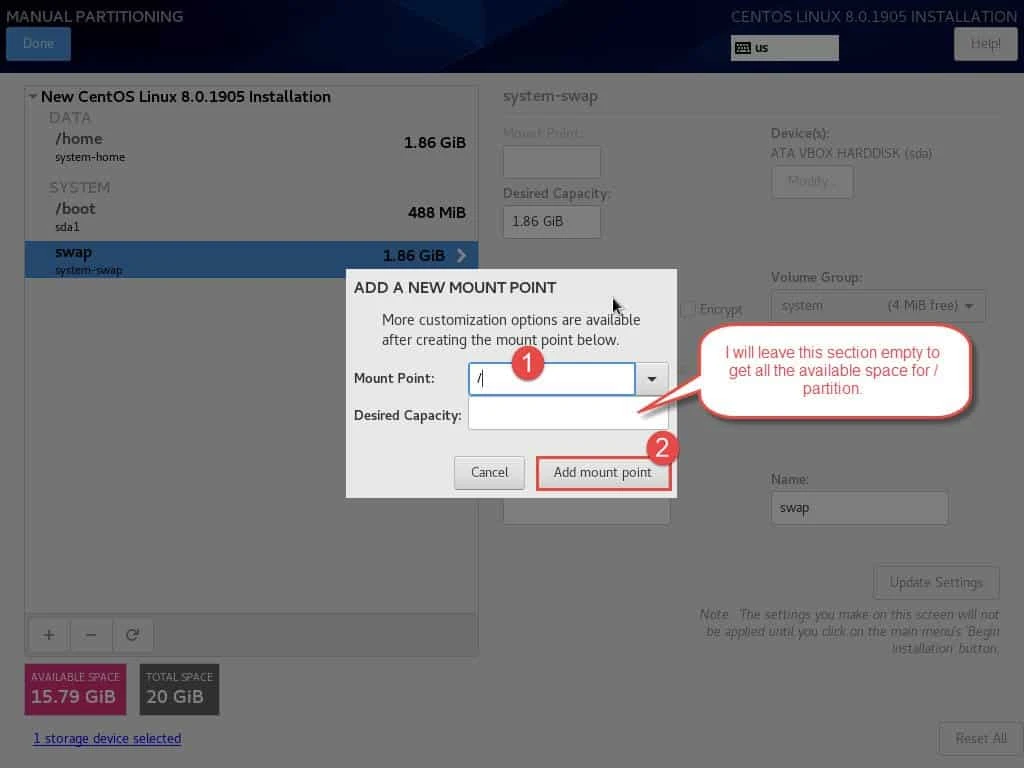This screenshot has height=768, width=1024.
Task: Collapse the New CentOS Linux 8.0.1905 Installation tree
Action: [33, 97]
